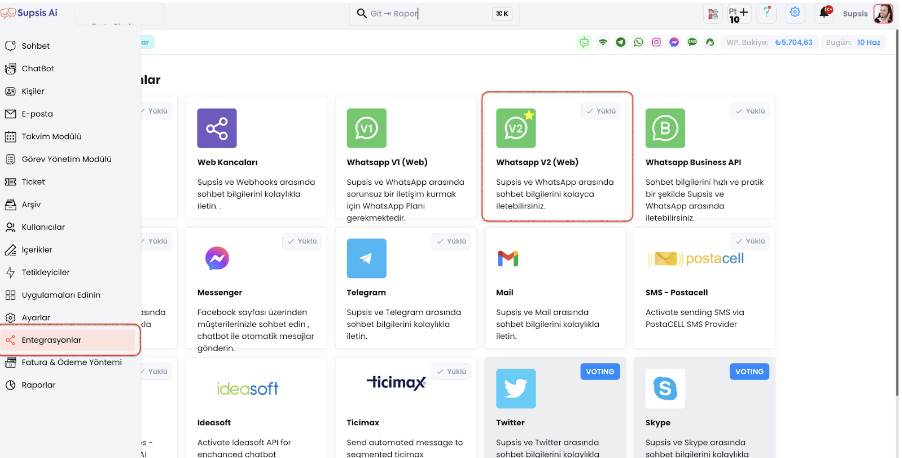
Task: Open the Messenger integration card
Action: point(257,288)
